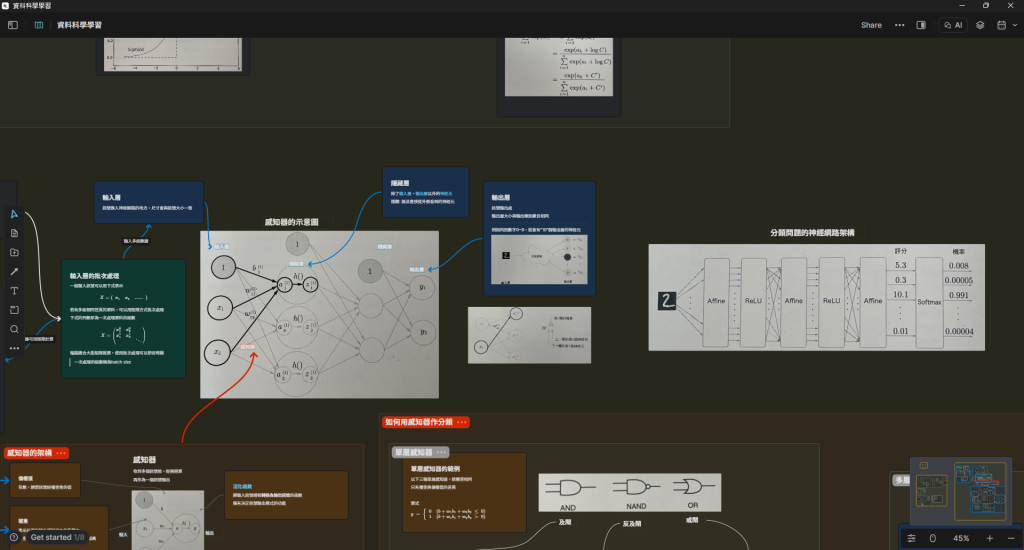Select the arrow connector tool
This screenshot has height=550, width=1024.
pyautogui.click(x=14, y=272)
